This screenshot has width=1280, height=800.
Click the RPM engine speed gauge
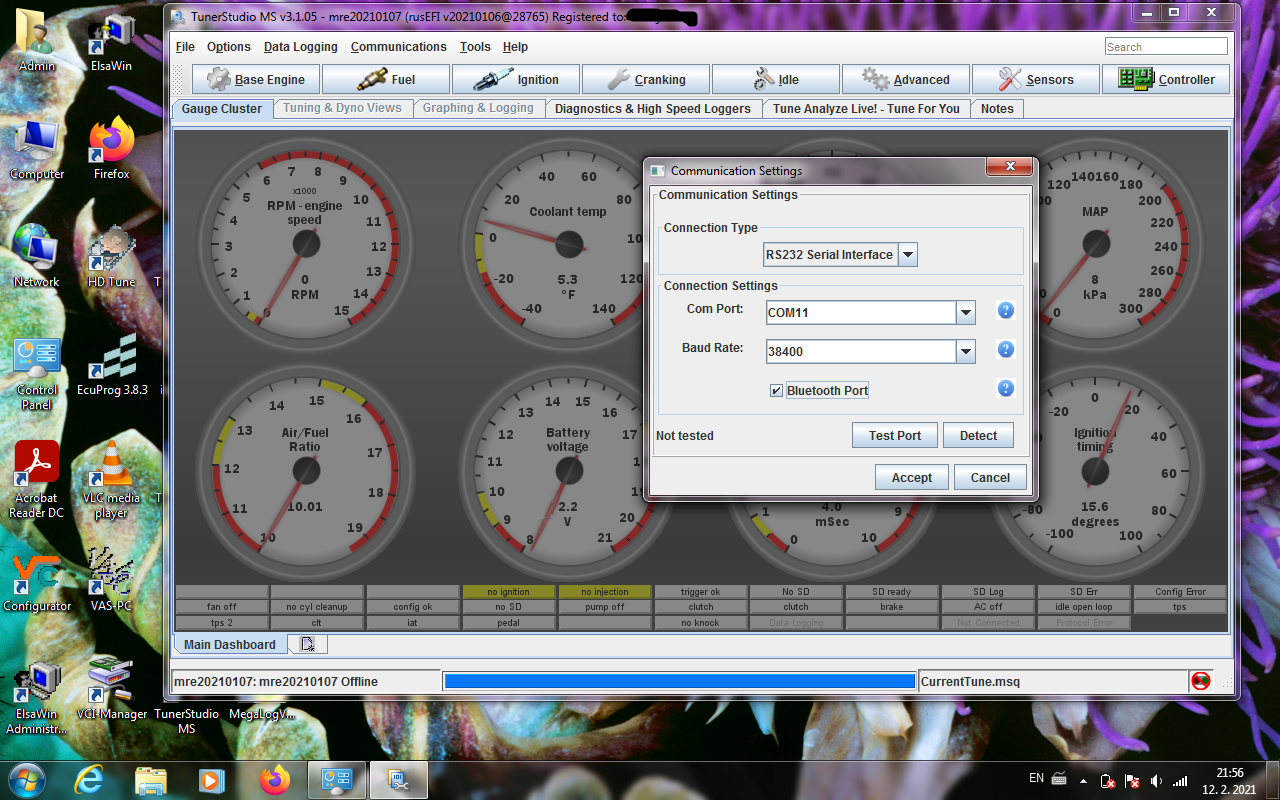point(305,242)
